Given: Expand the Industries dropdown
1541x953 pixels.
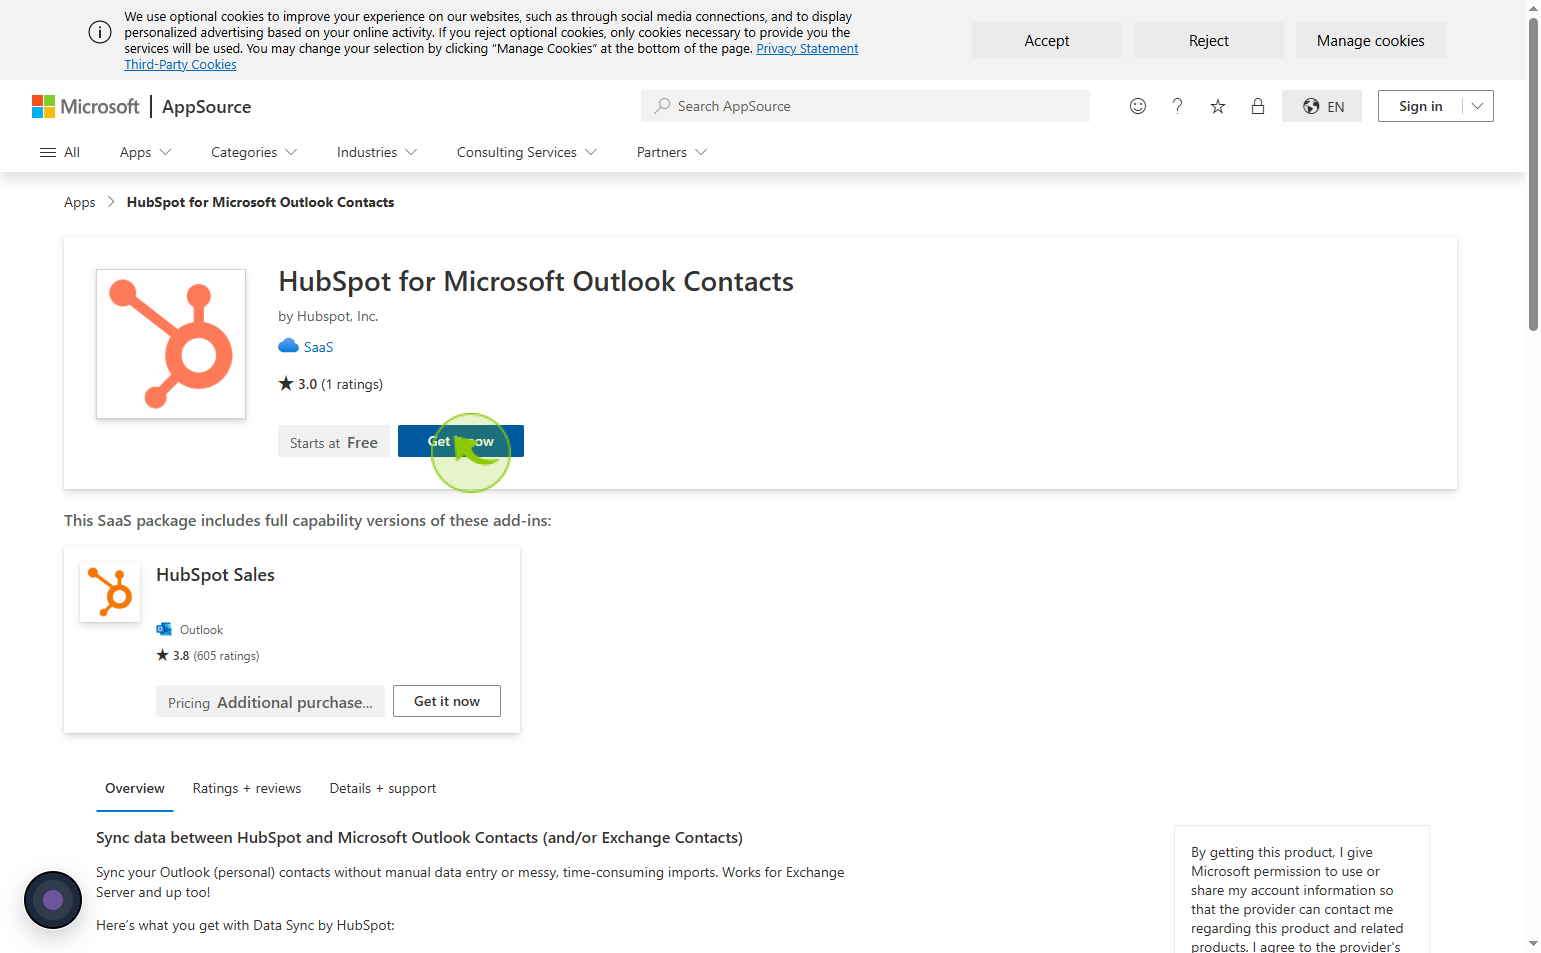Looking at the screenshot, I should coord(377,152).
